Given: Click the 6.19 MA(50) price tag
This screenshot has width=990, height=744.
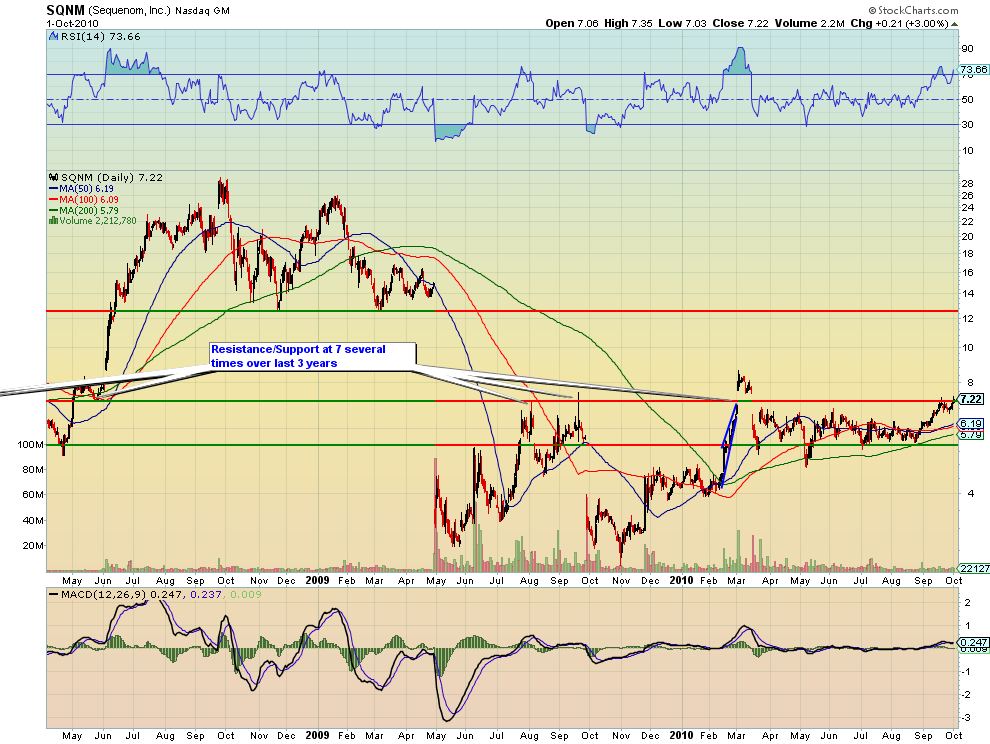Looking at the screenshot, I should tap(971, 424).
